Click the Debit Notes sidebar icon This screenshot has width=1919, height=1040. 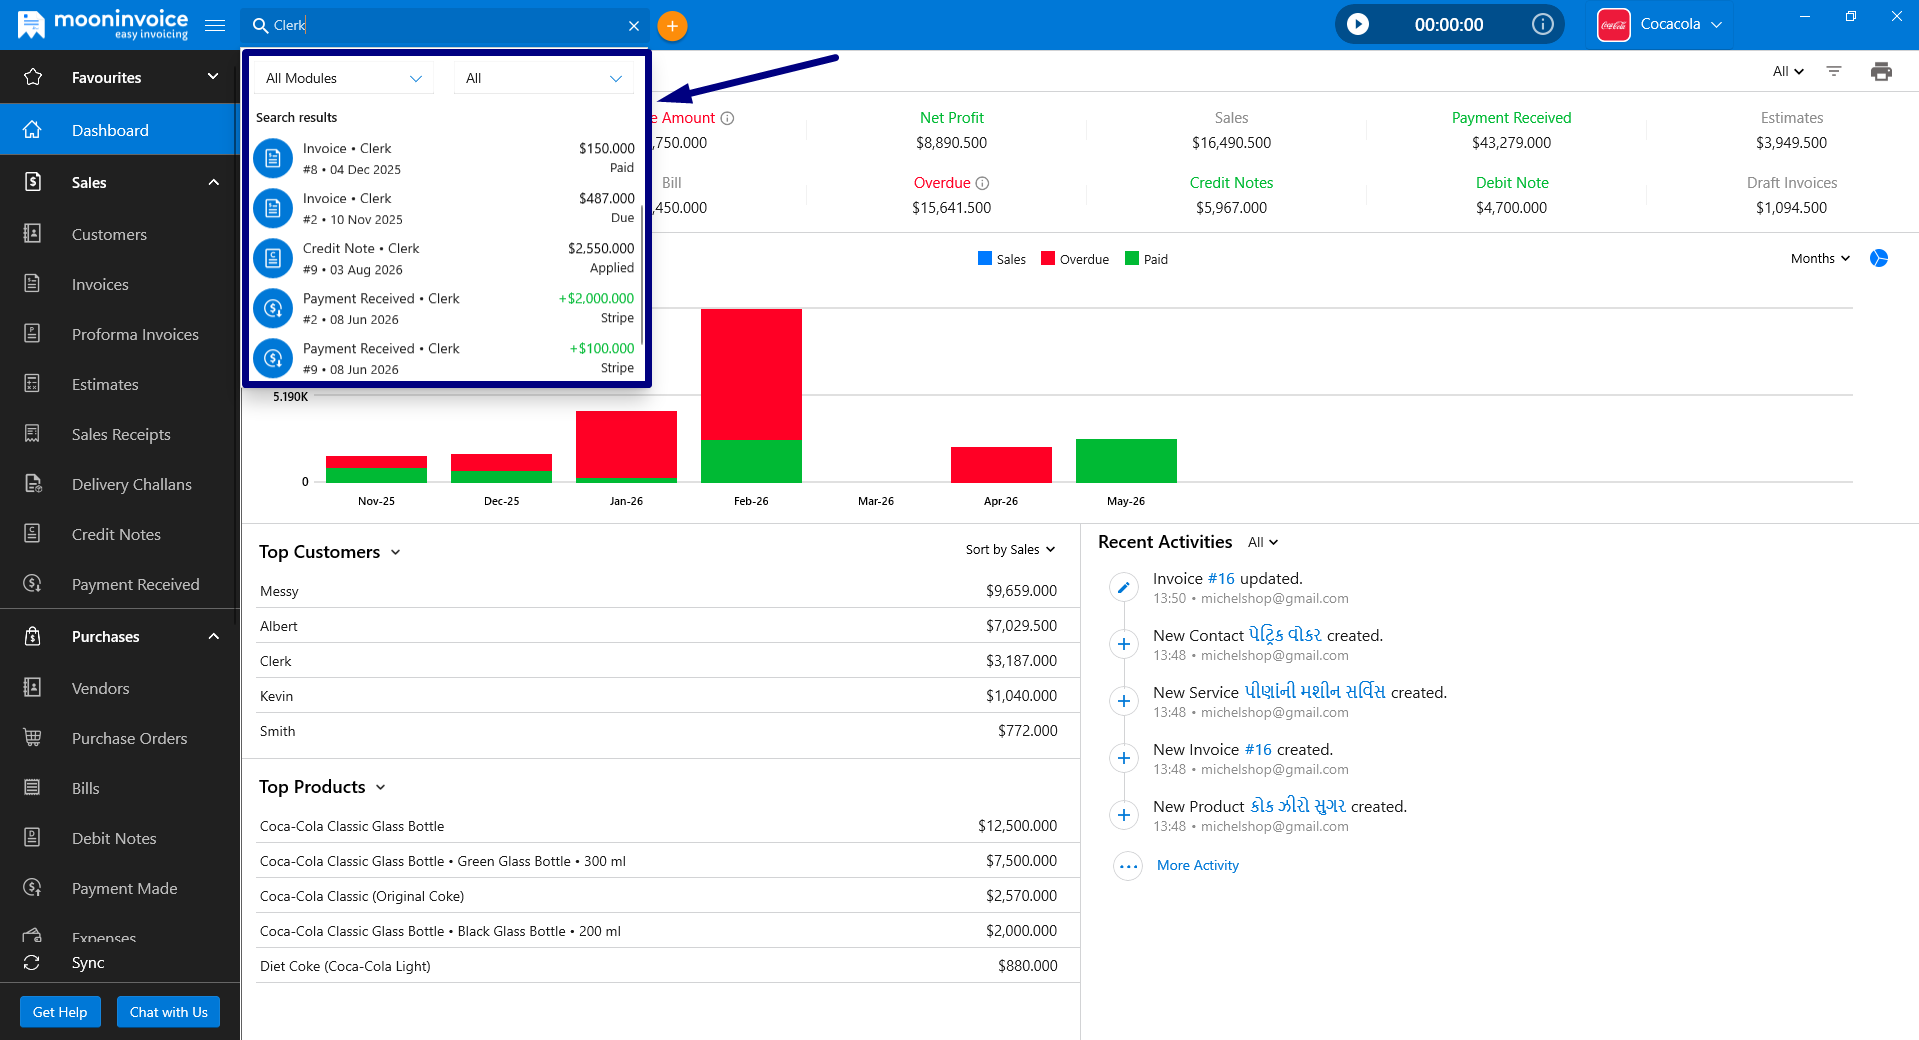pos(32,838)
